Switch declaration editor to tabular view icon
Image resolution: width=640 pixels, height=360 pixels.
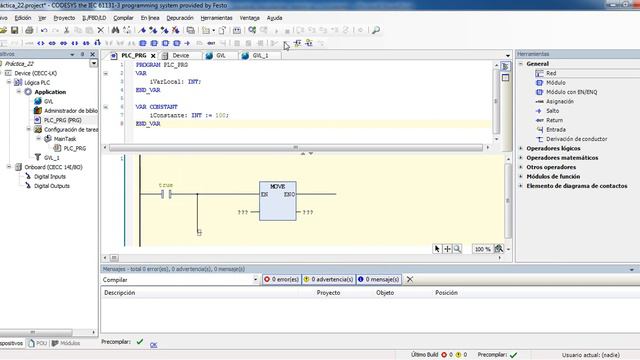point(505,78)
